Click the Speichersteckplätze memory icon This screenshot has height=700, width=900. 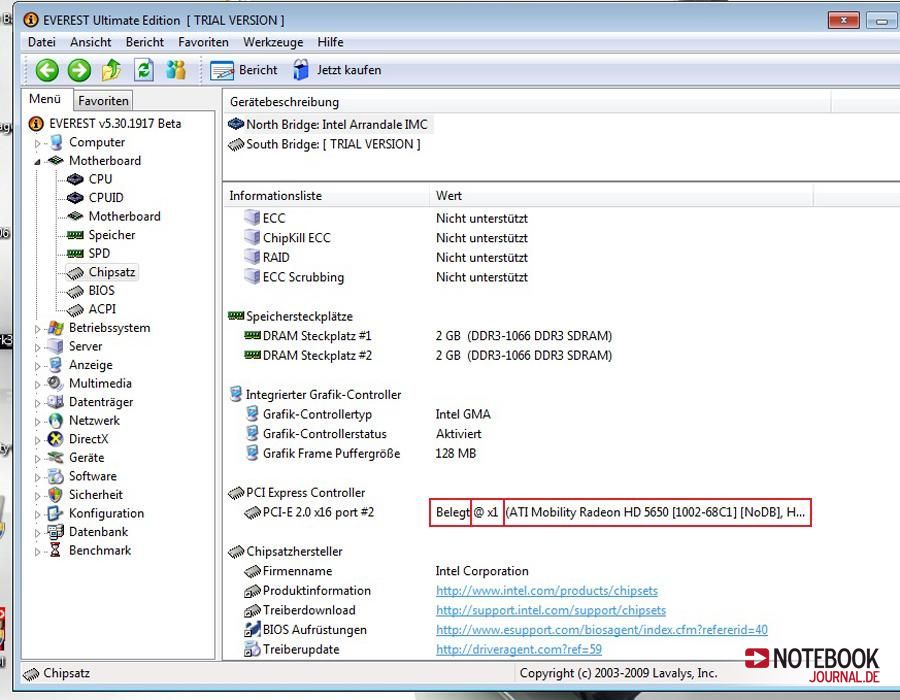click(236, 316)
